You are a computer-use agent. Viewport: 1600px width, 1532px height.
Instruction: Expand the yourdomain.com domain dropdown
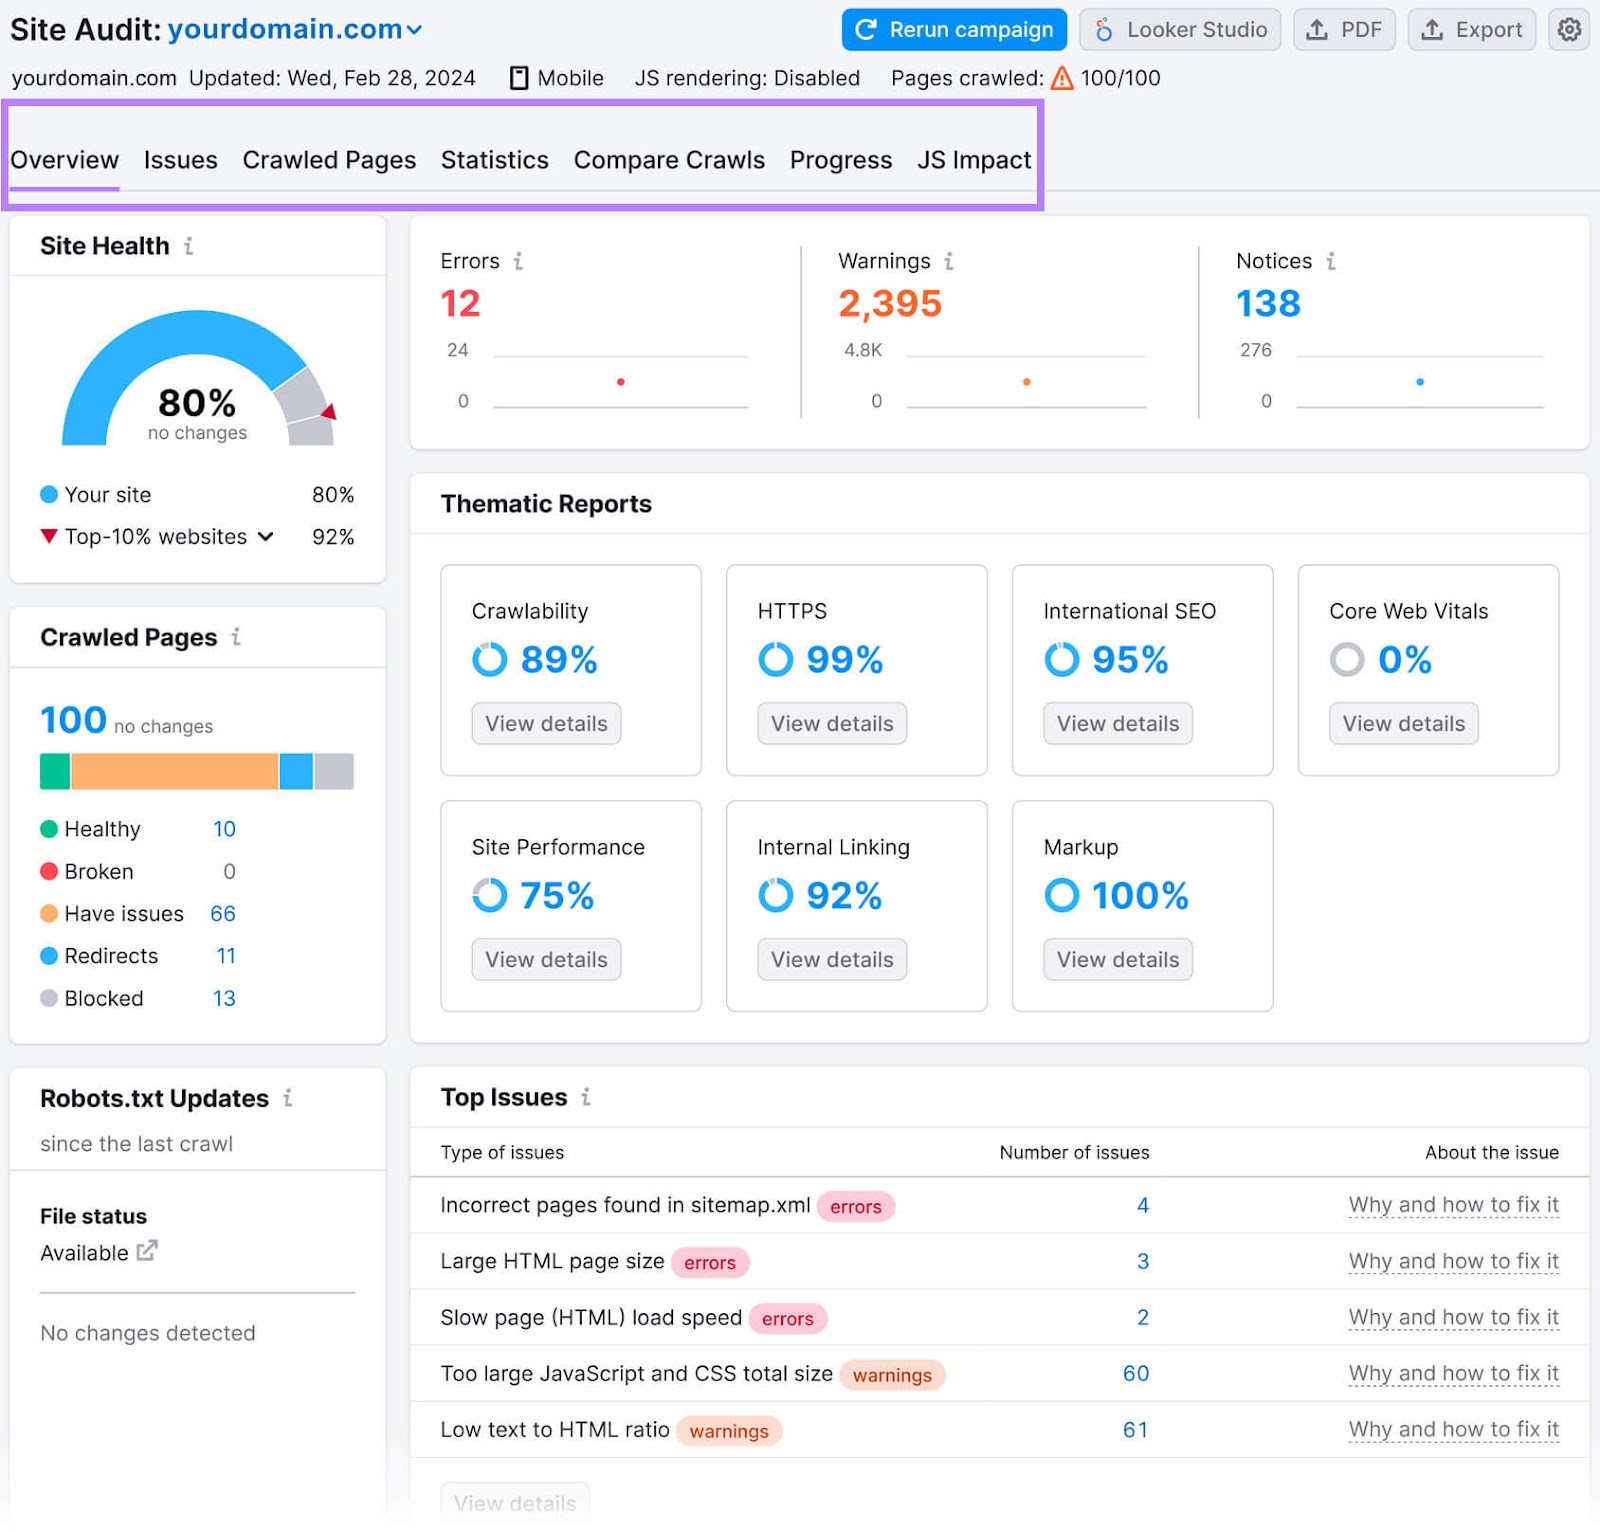[x=413, y=29]
